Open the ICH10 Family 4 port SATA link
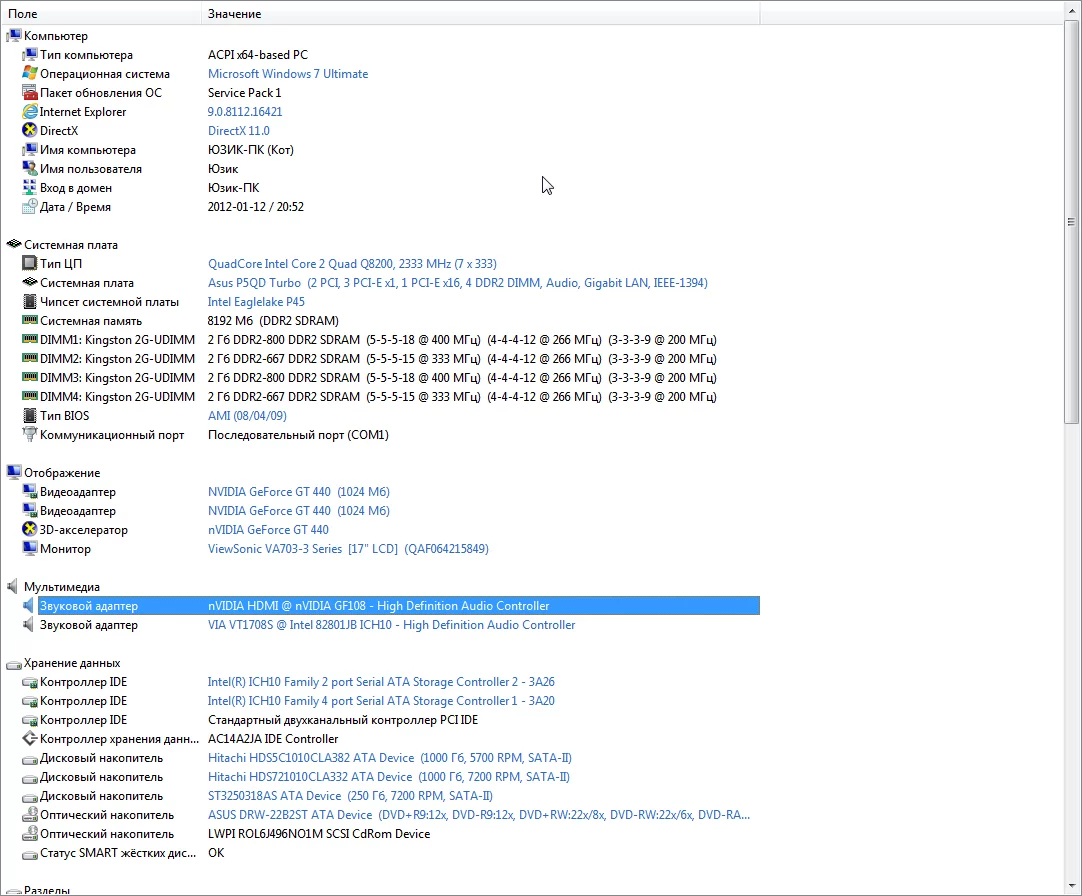Viewport: 1082px width, 896px height. [381, 701]
